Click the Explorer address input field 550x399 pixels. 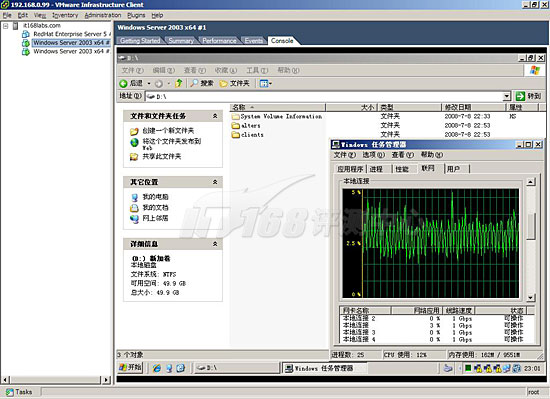pos(324,96)
